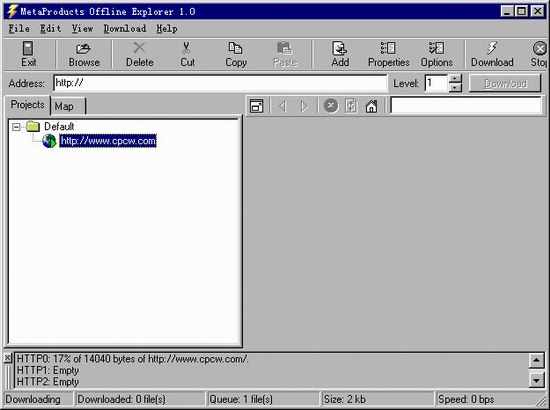Image resolution: width=550 pixels, height=410 pixels.
Task: Select the http://www.cpcw.com project
Action: tap(108, 141)
